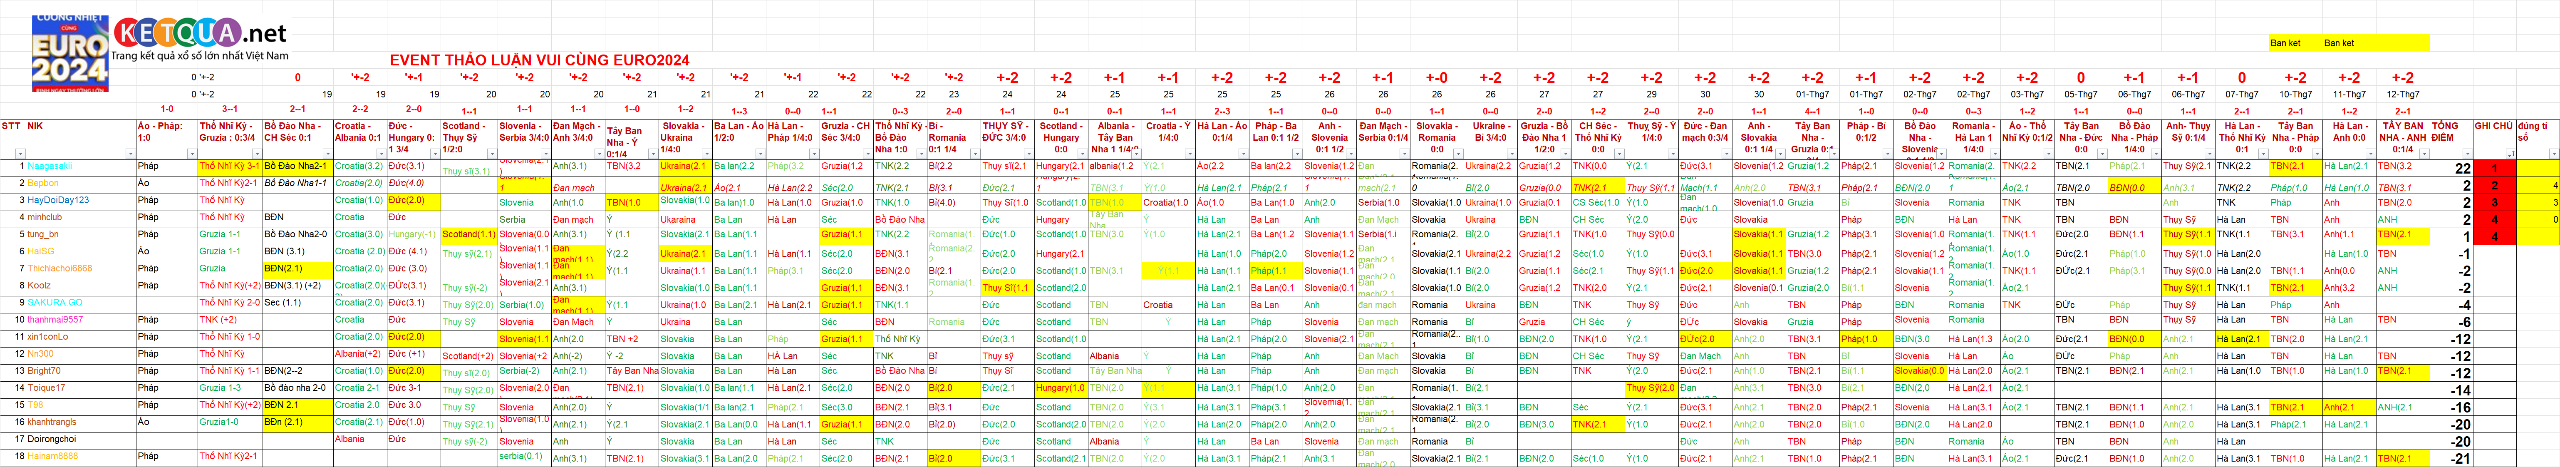Image resolution: width=2560 pixels, height=467 pixels.
Task: Open the Hà Lan - Áo column filter
Action: (1243, 154)
